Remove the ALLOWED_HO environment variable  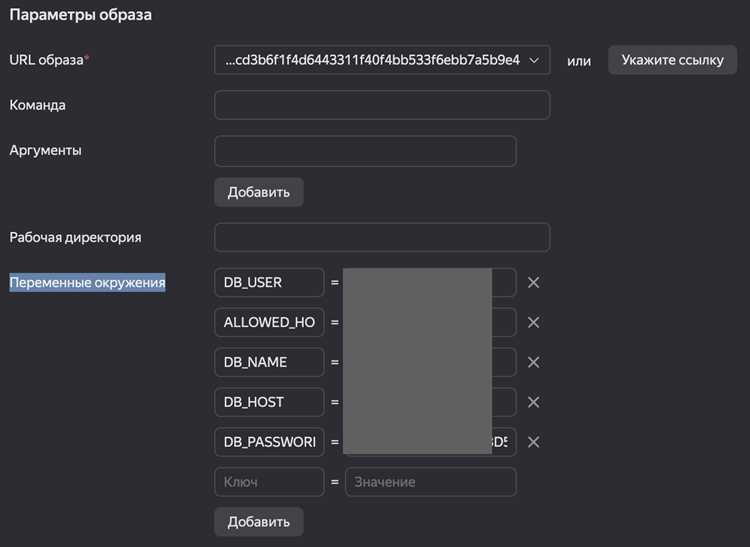533,322
